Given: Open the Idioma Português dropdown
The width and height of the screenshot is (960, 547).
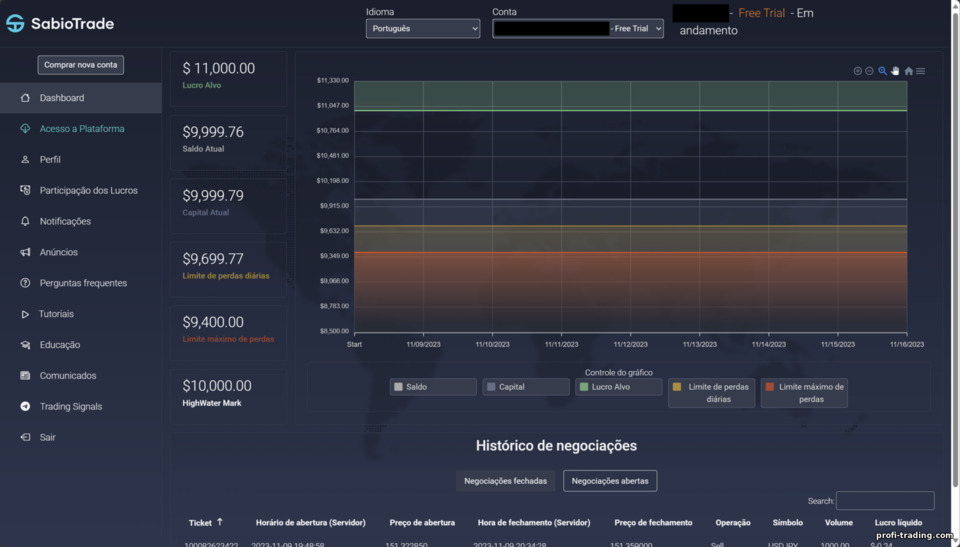Looking at the screenshot, I should [x=423, y=28].
